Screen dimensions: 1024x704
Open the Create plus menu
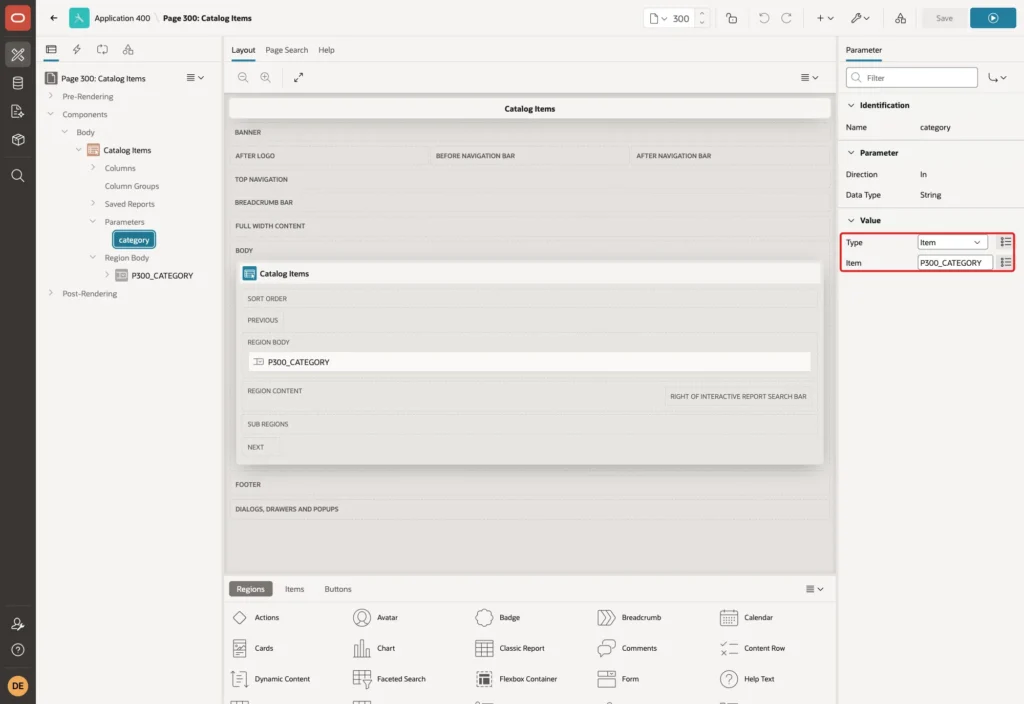click(x=825, y=18)
